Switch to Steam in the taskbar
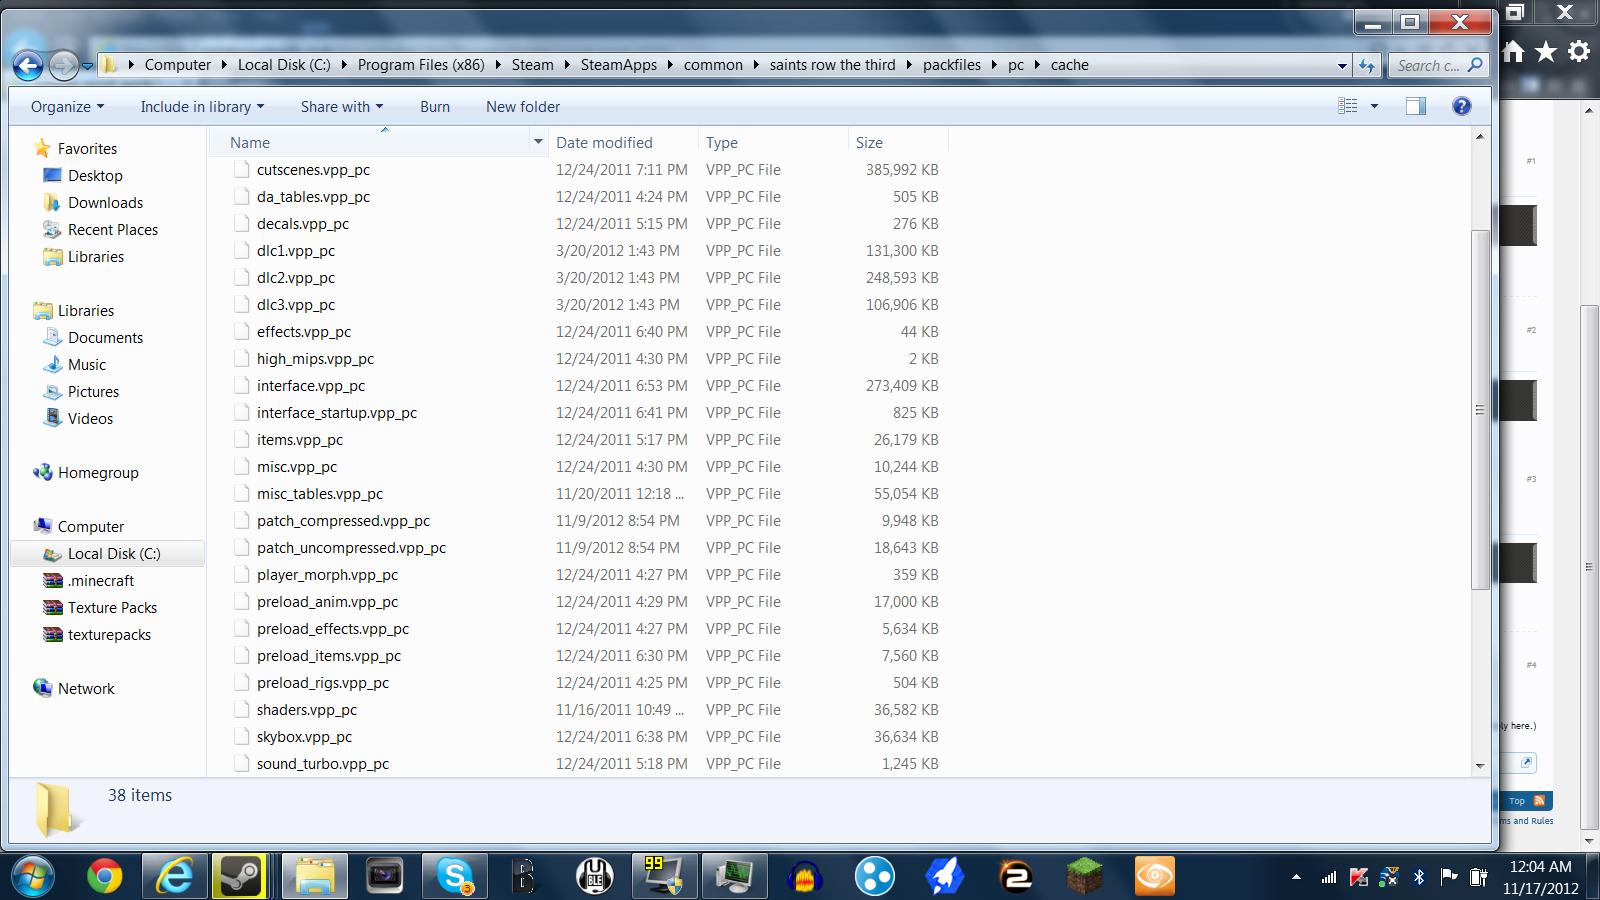The width and height of the screenshot is (1600, 900). [240, 877]
